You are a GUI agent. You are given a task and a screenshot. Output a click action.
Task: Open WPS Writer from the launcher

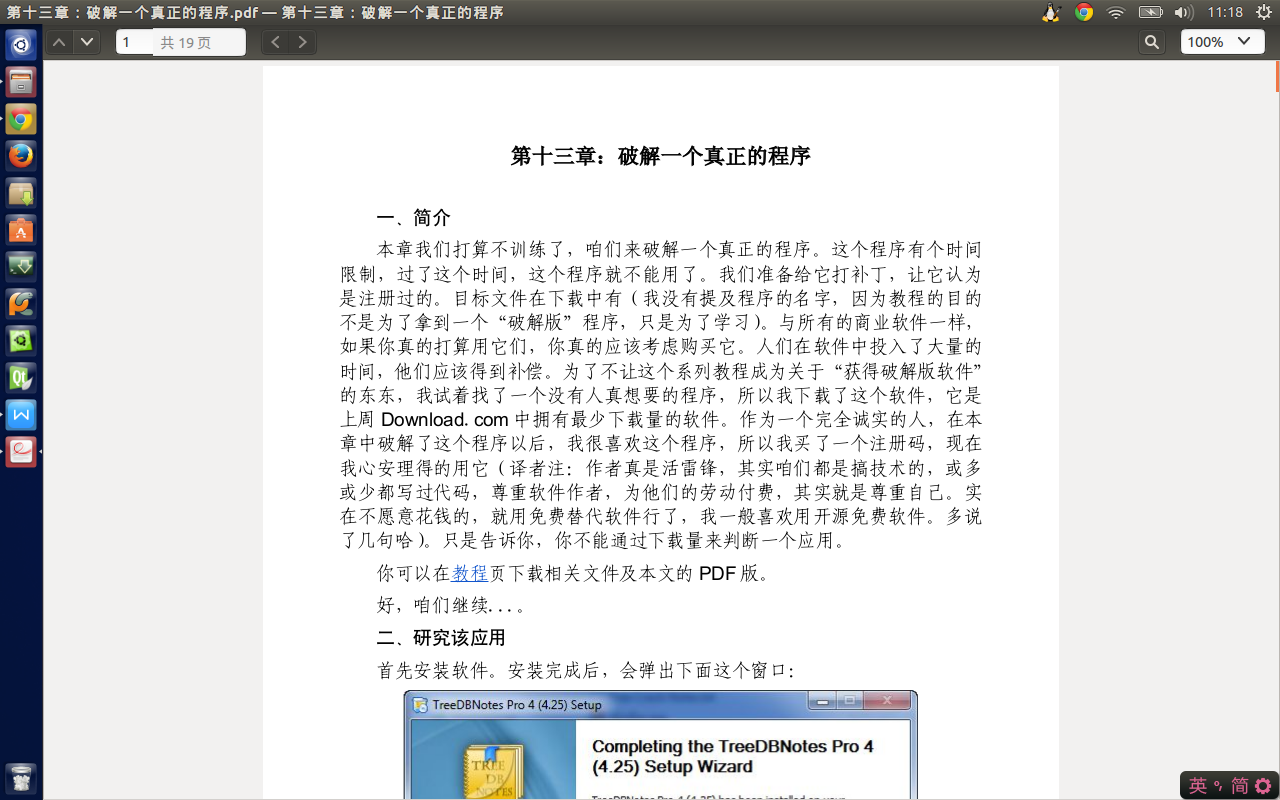[x=21, y=414]
